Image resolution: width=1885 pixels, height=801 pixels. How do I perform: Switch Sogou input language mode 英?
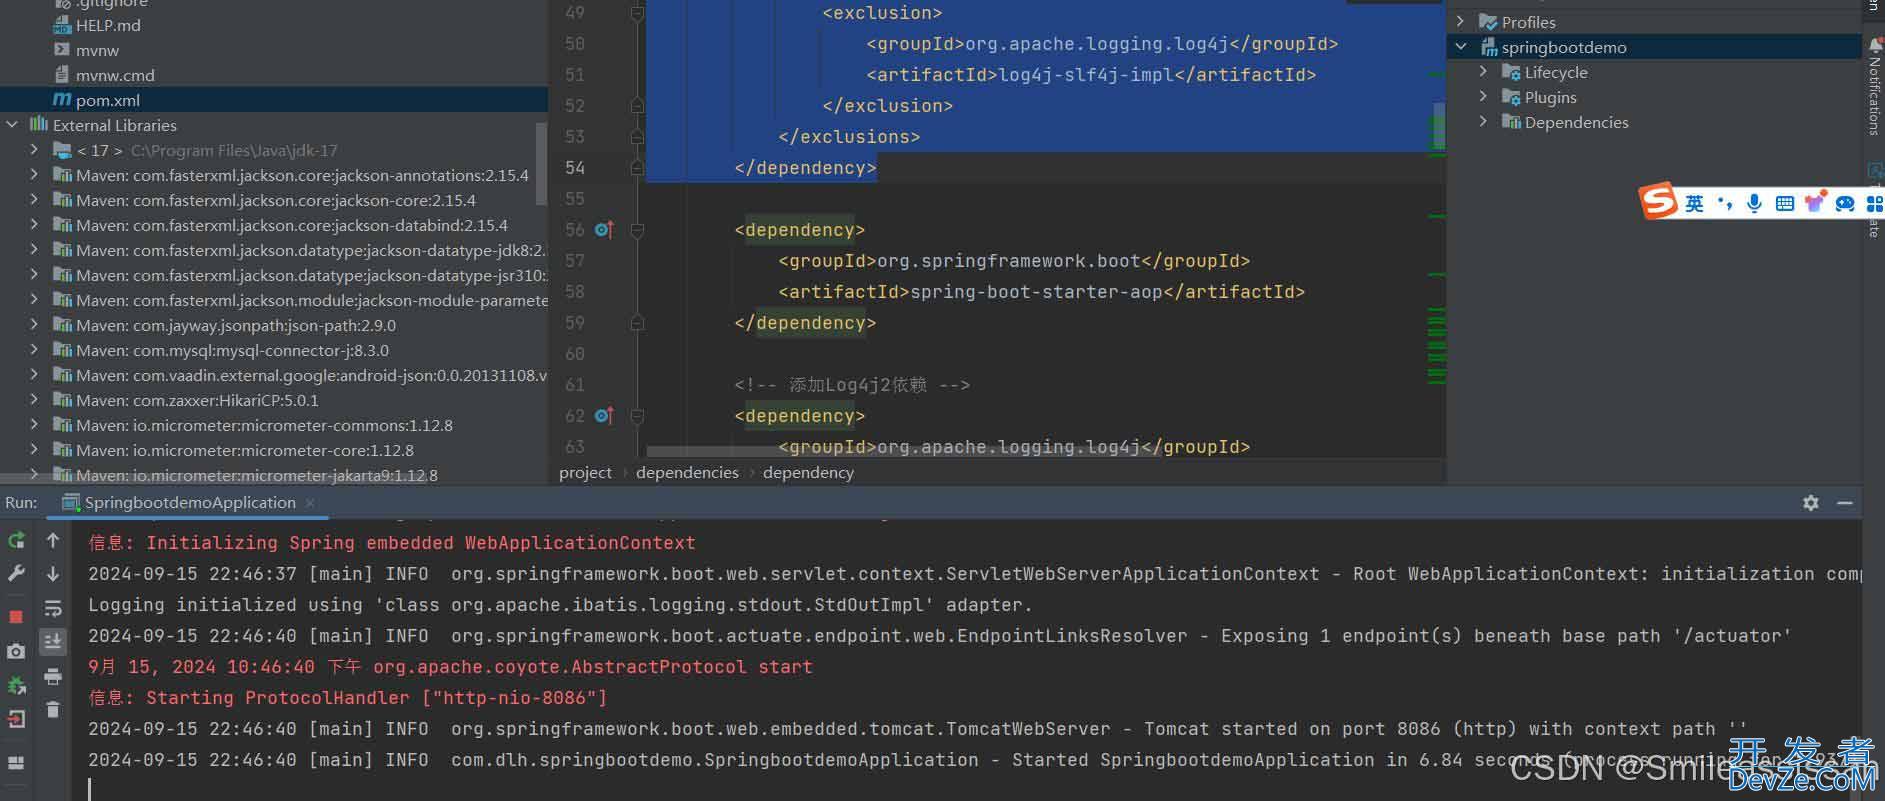pos(1694,203)
